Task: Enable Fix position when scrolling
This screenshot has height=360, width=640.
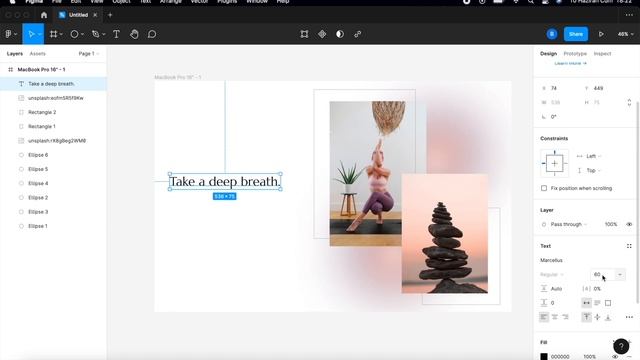Action: 544,189
